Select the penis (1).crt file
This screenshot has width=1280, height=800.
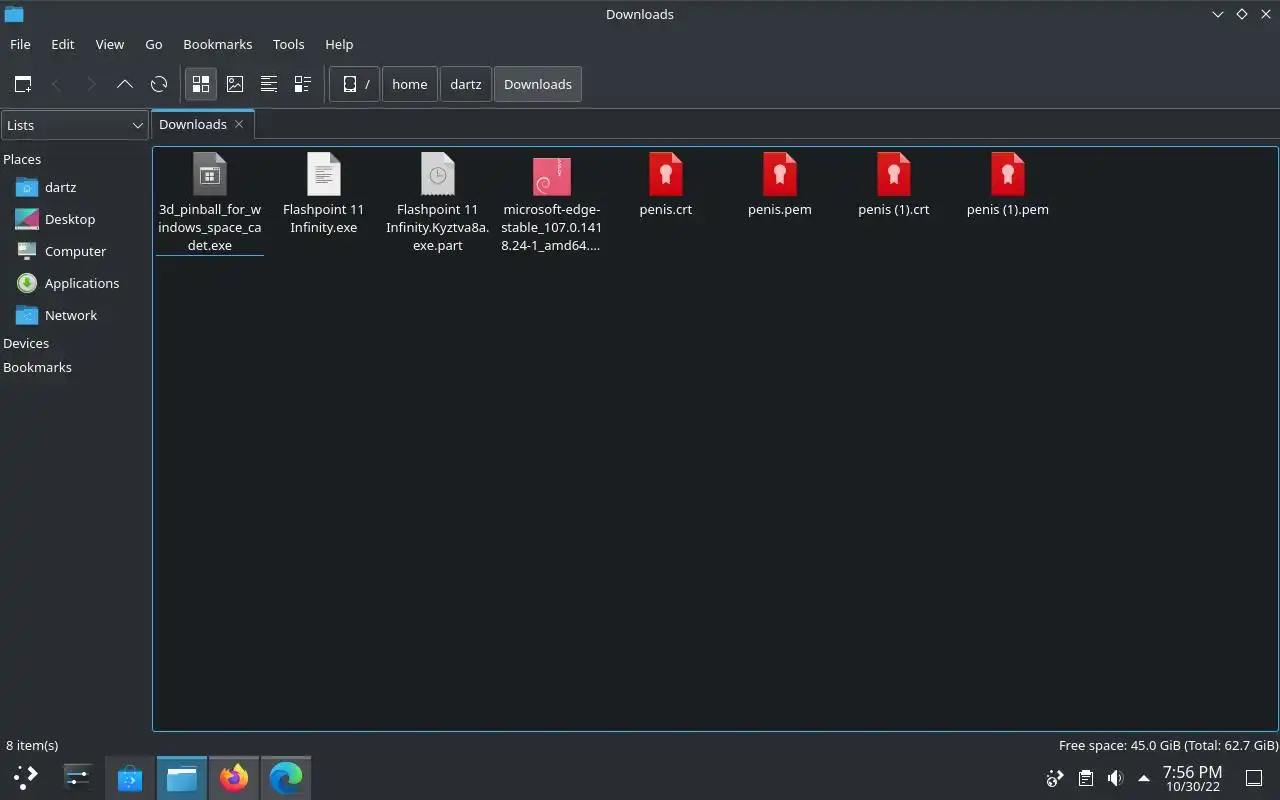(894, 186)
